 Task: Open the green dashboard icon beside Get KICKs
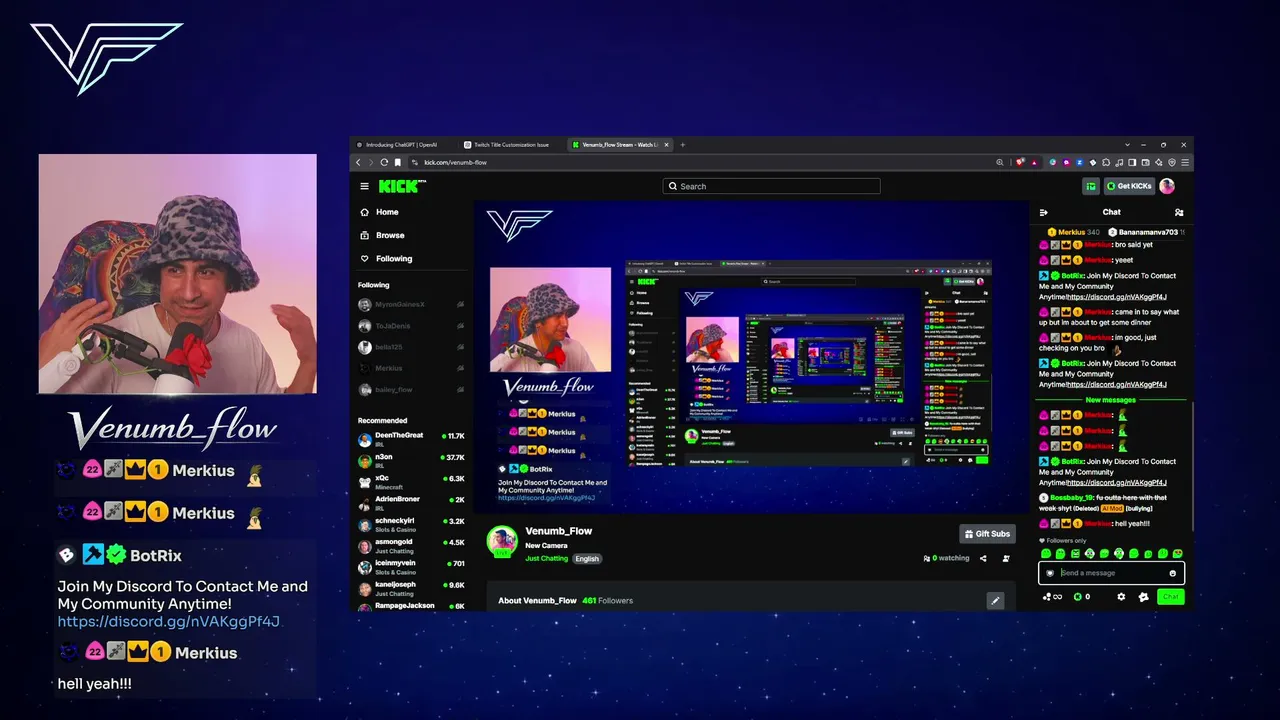[1090, 186]
